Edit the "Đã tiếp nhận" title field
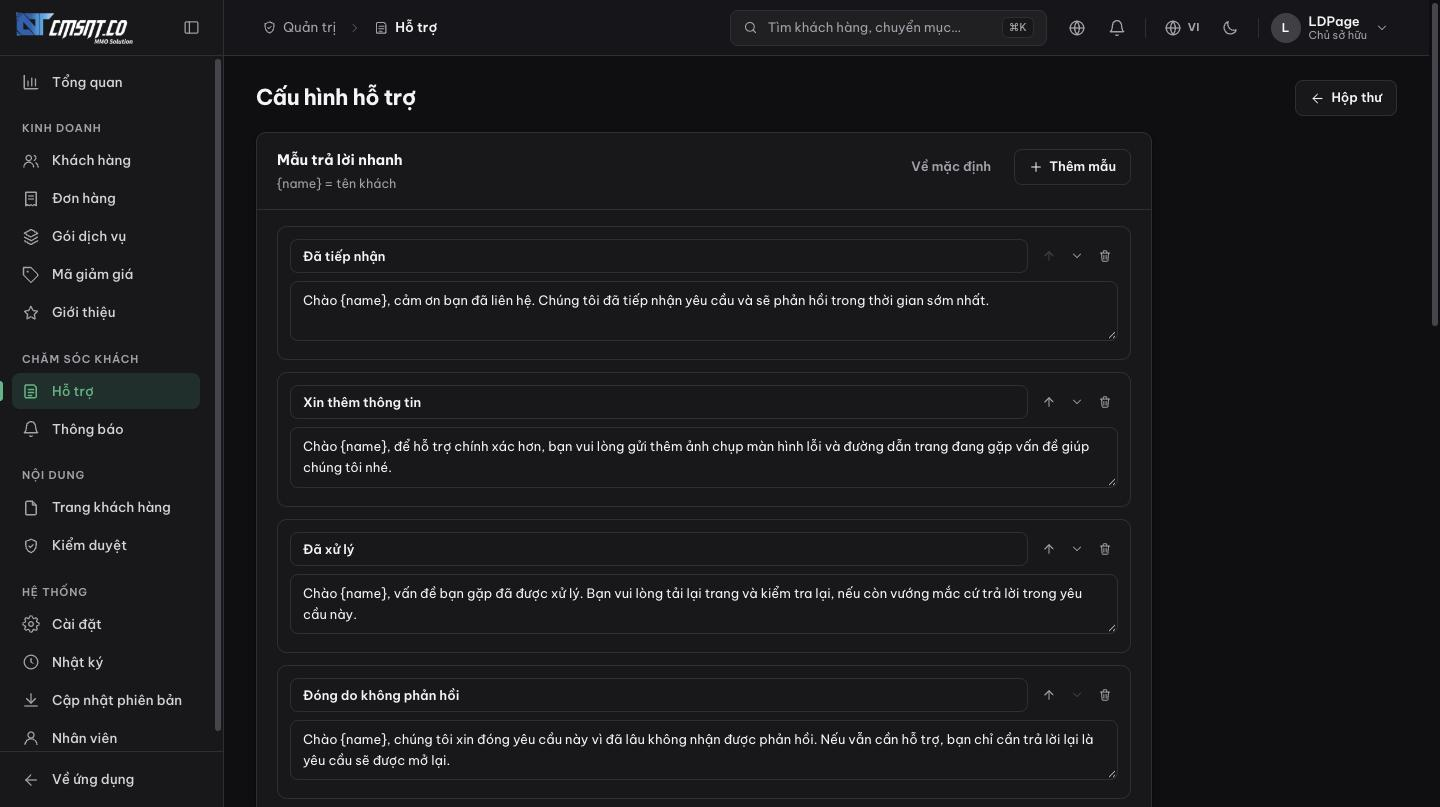1440x807 pixels. (x=658, y=256)
